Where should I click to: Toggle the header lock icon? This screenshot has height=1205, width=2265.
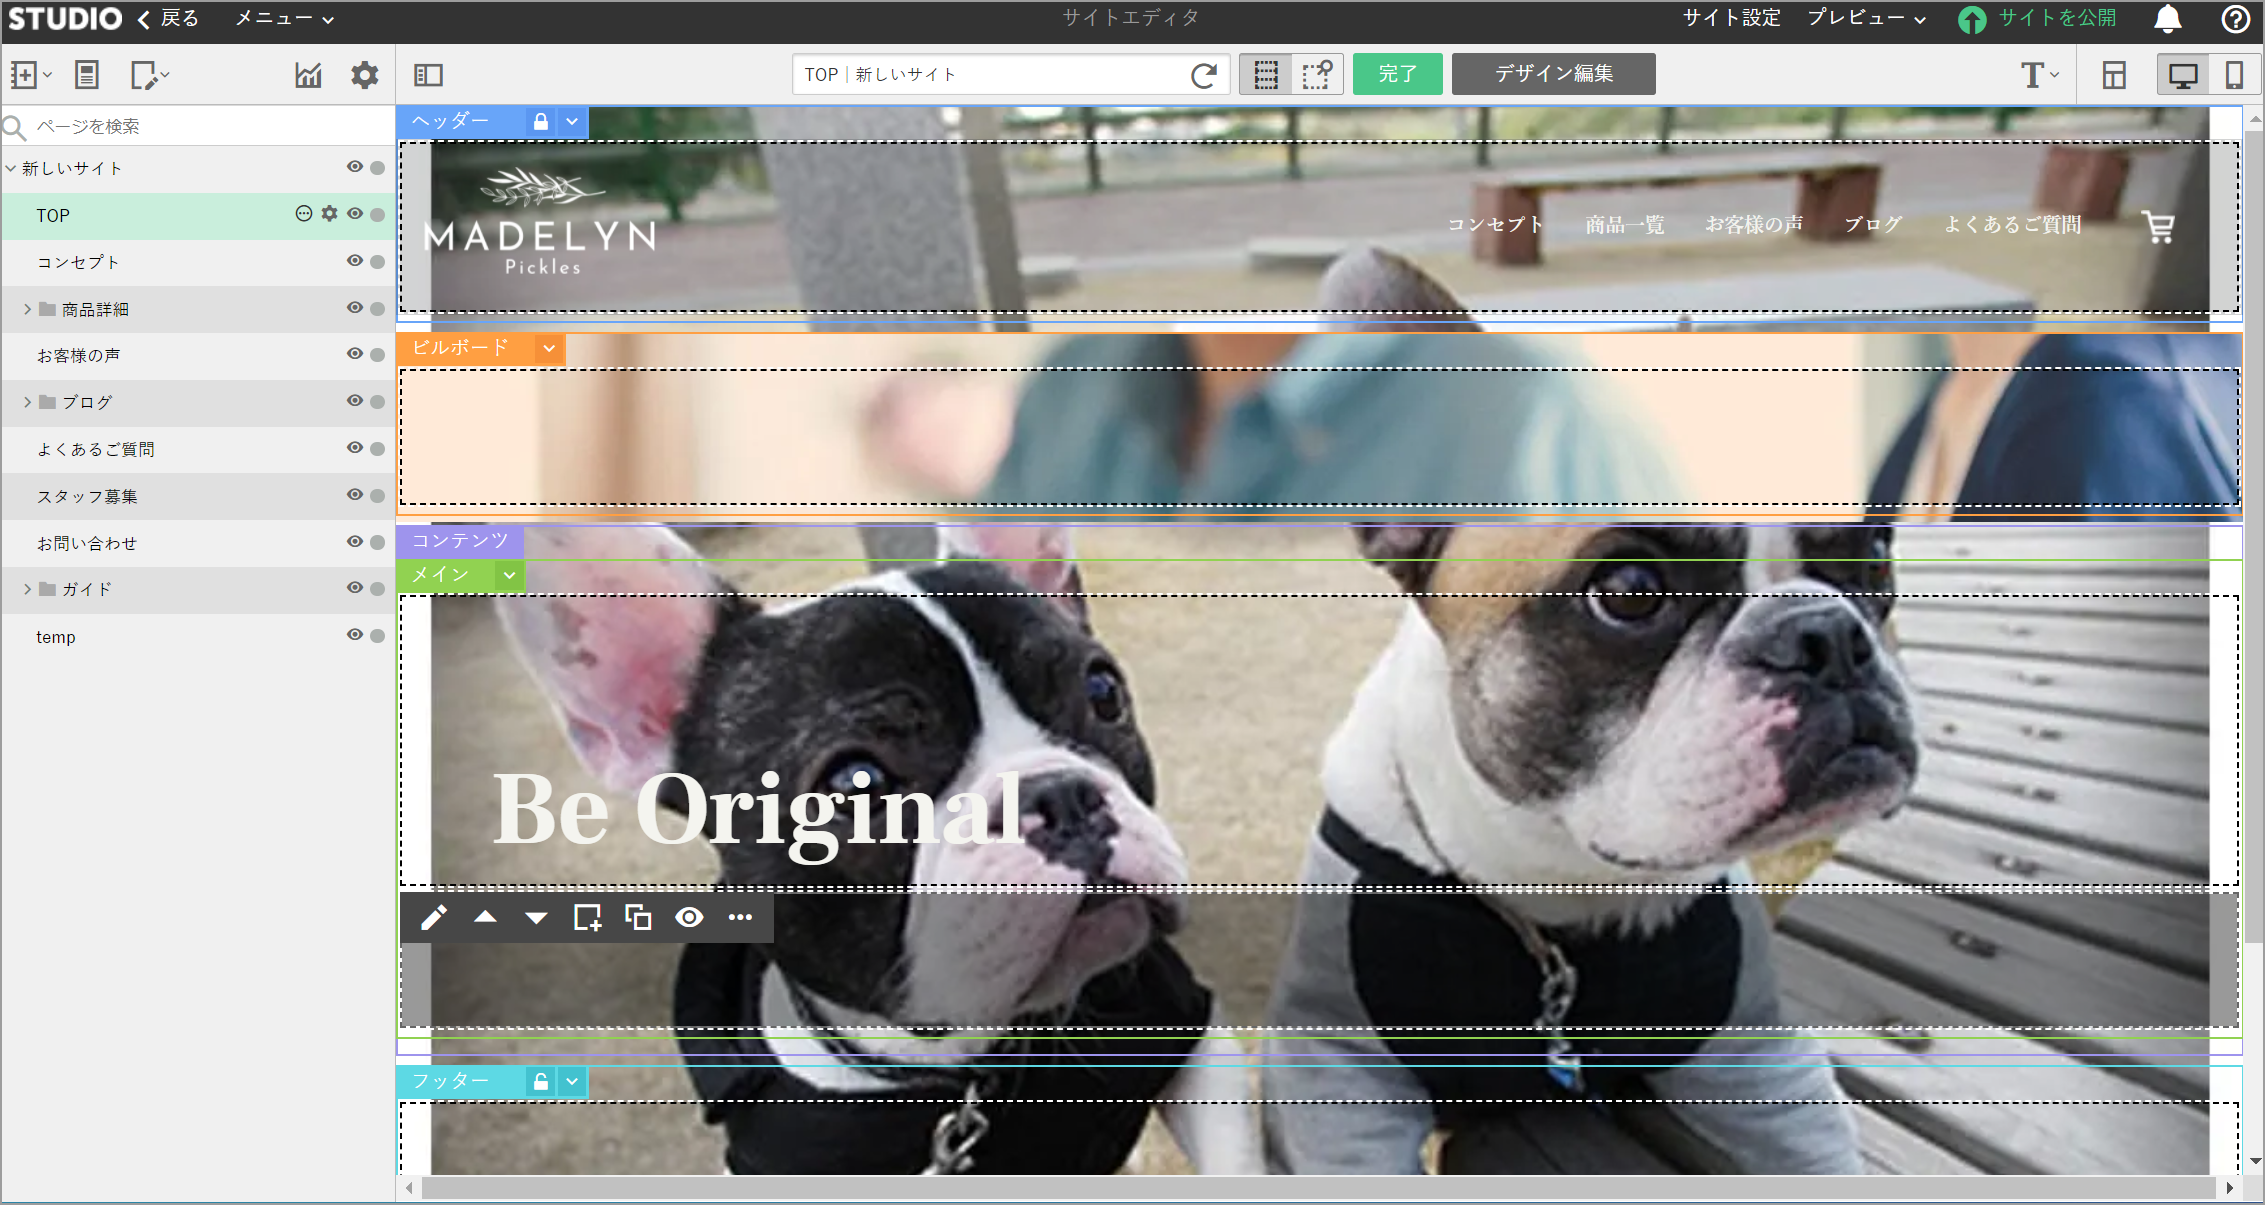click(541, 122)
